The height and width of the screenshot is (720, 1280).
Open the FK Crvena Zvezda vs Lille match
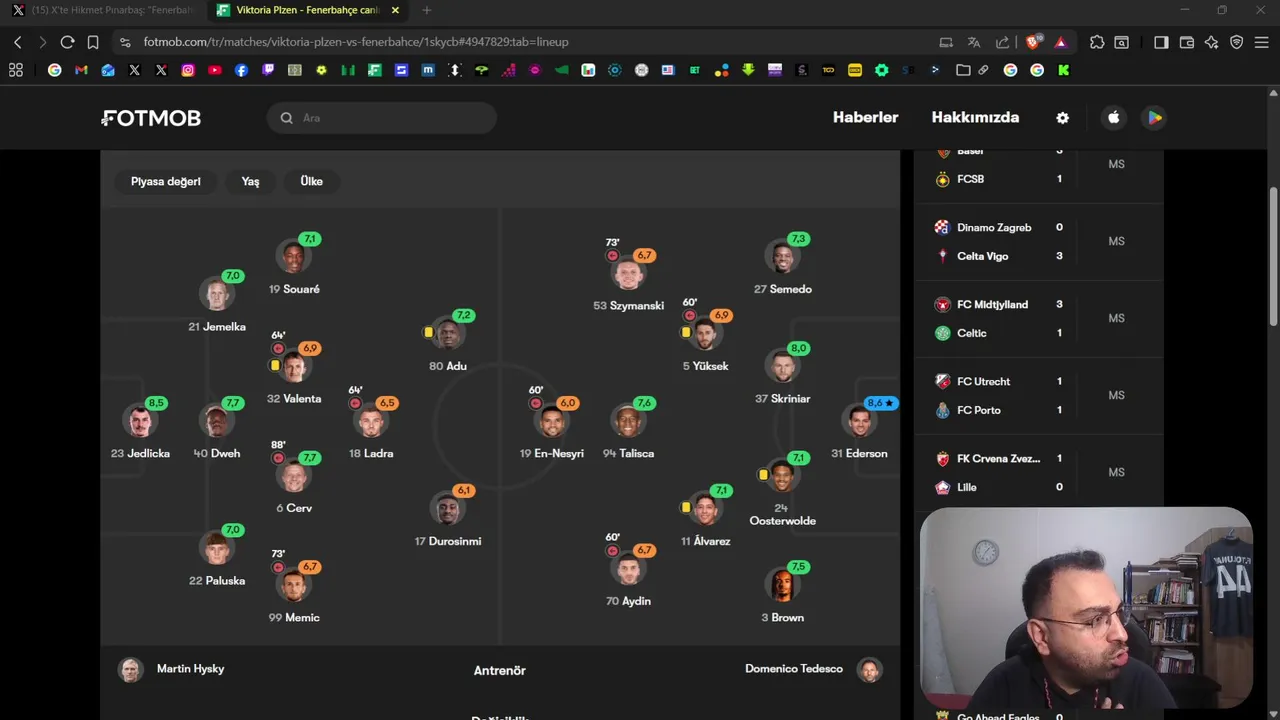1038,473
